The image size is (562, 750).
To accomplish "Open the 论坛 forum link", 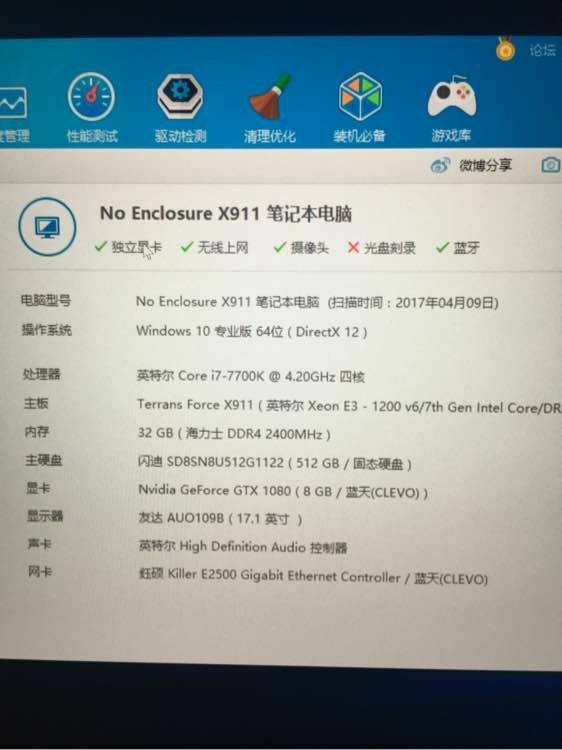I will (542, 50).
